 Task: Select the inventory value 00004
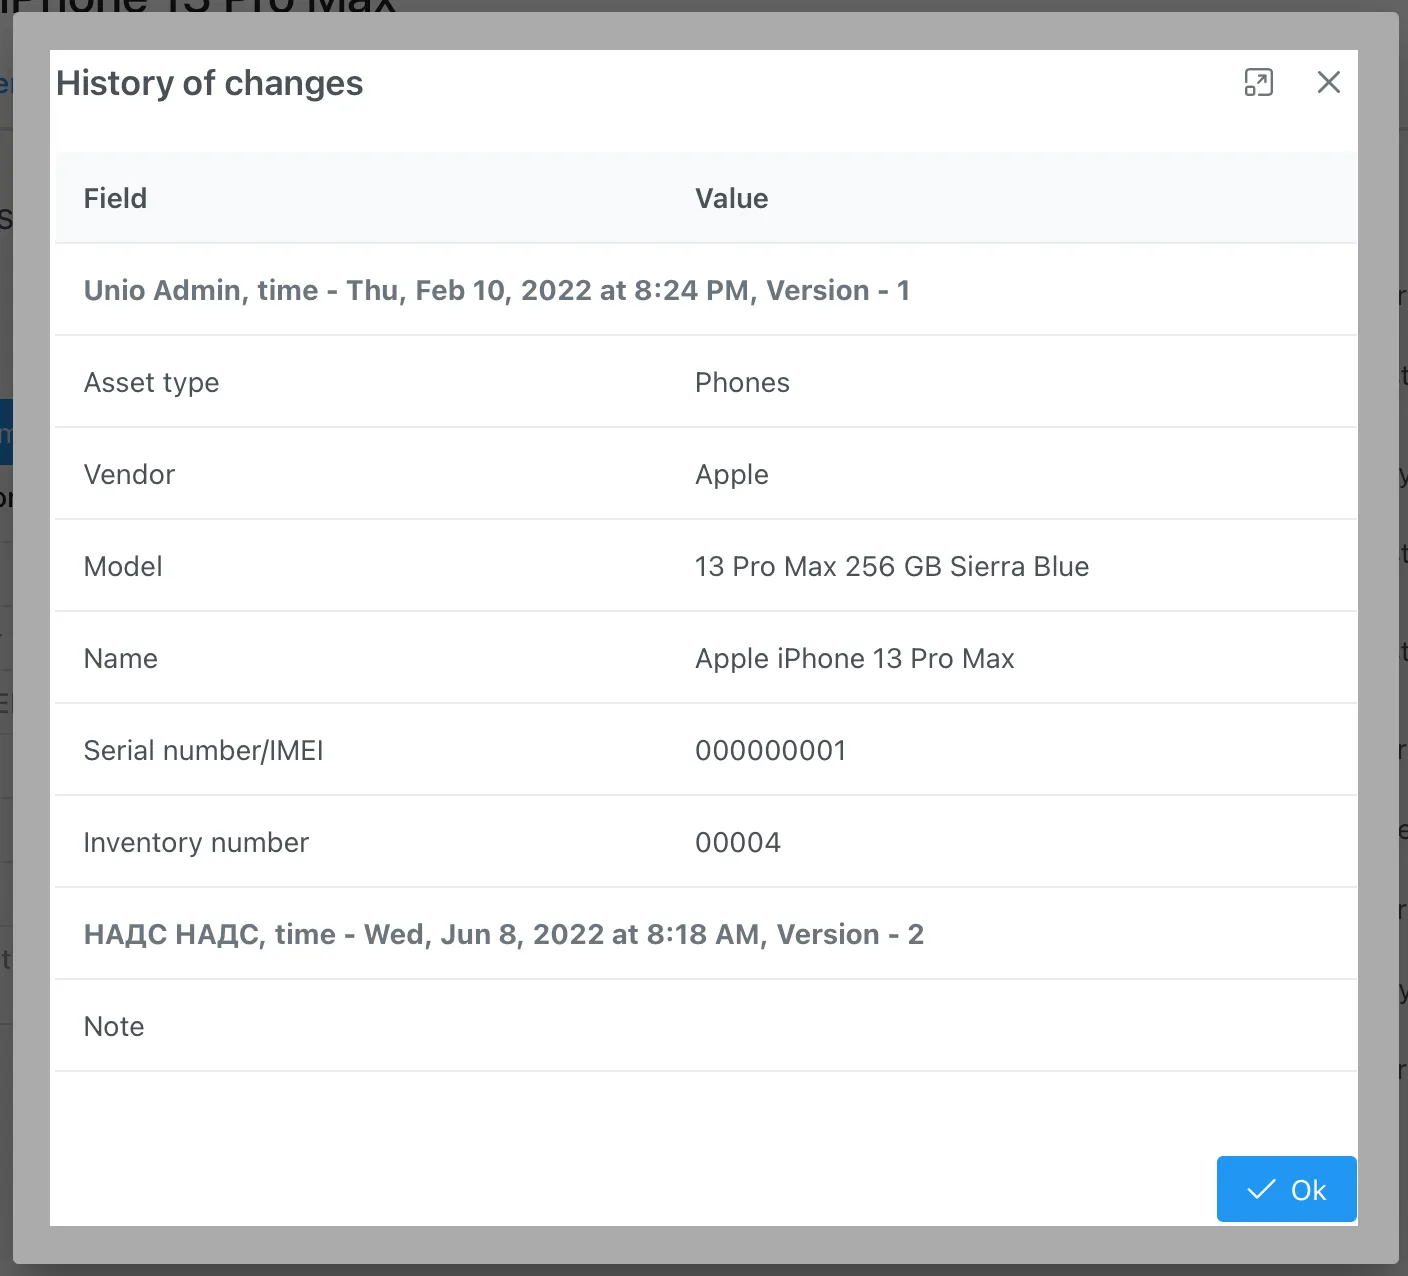point(737,842)
